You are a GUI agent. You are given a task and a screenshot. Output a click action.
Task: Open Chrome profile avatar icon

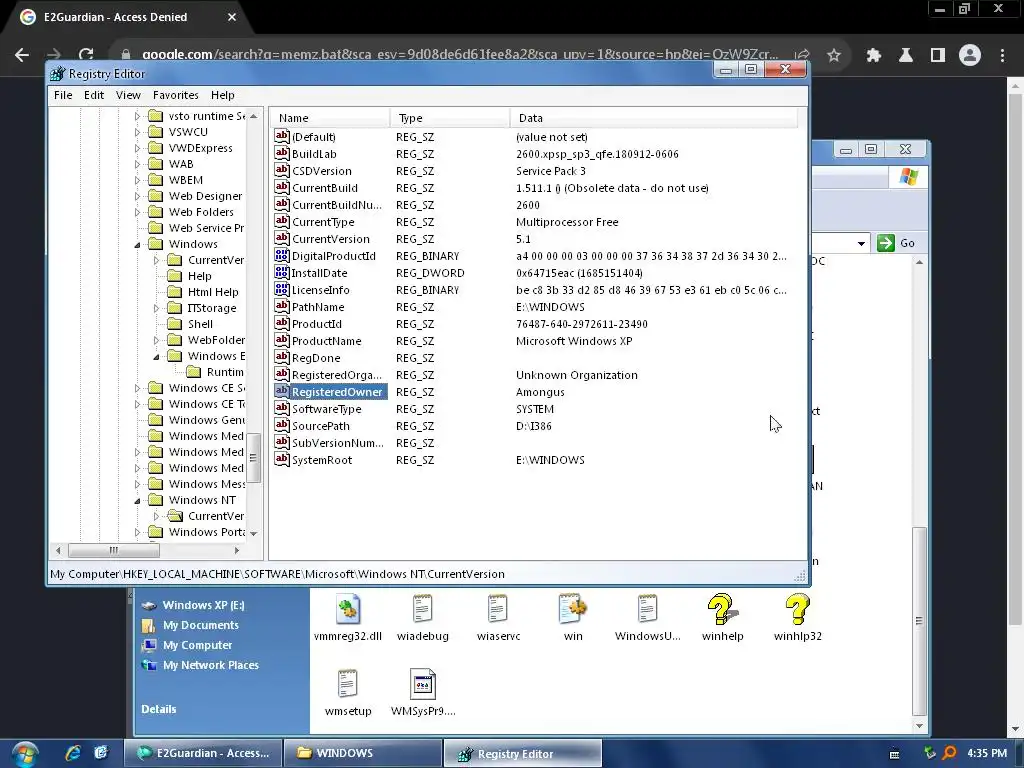pos(970,56)
